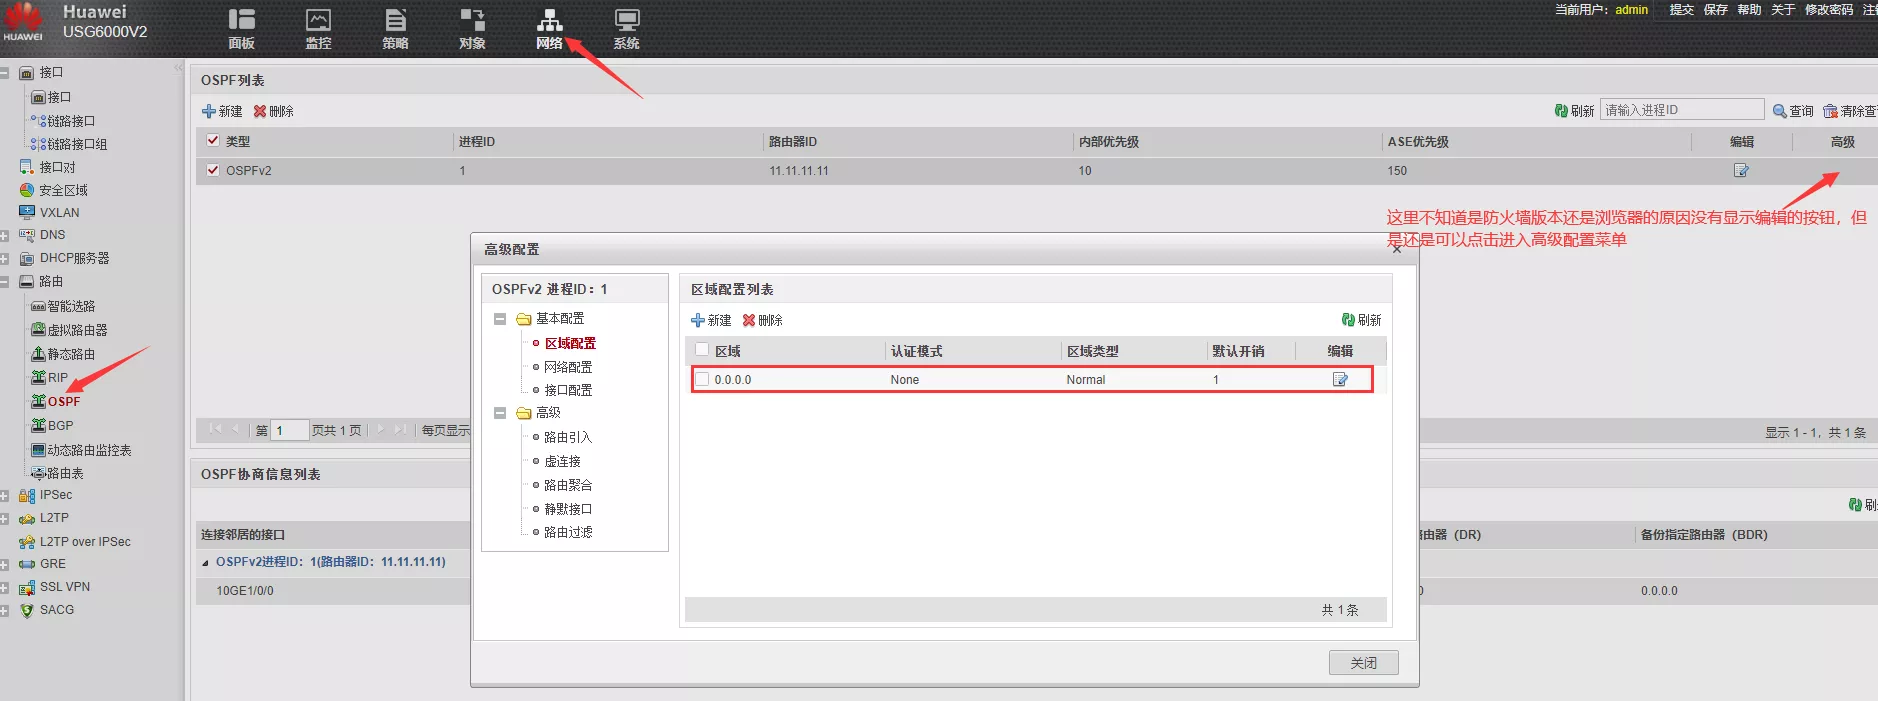
Task: Collapse the 基本配置 tree folder
Action: click(500, 319)
